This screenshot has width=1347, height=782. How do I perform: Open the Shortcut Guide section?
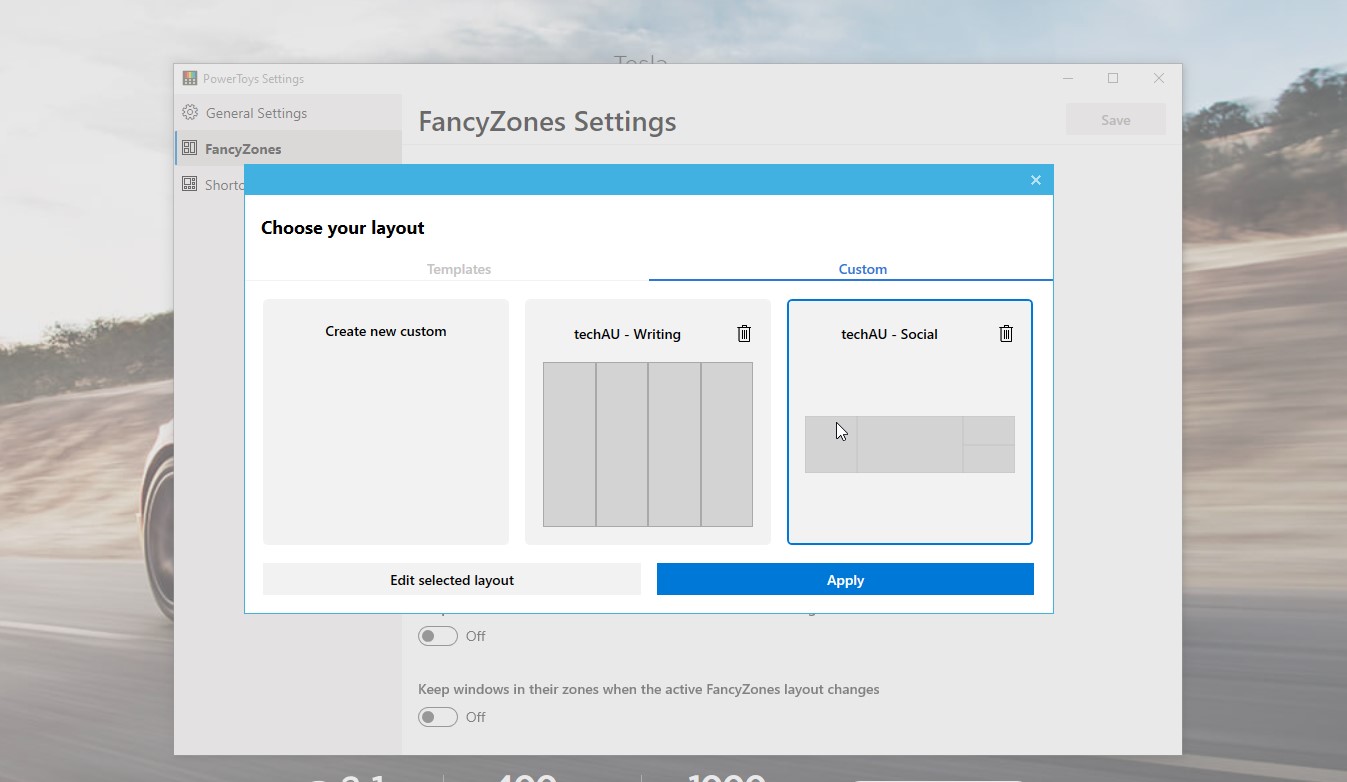[222, 184]
